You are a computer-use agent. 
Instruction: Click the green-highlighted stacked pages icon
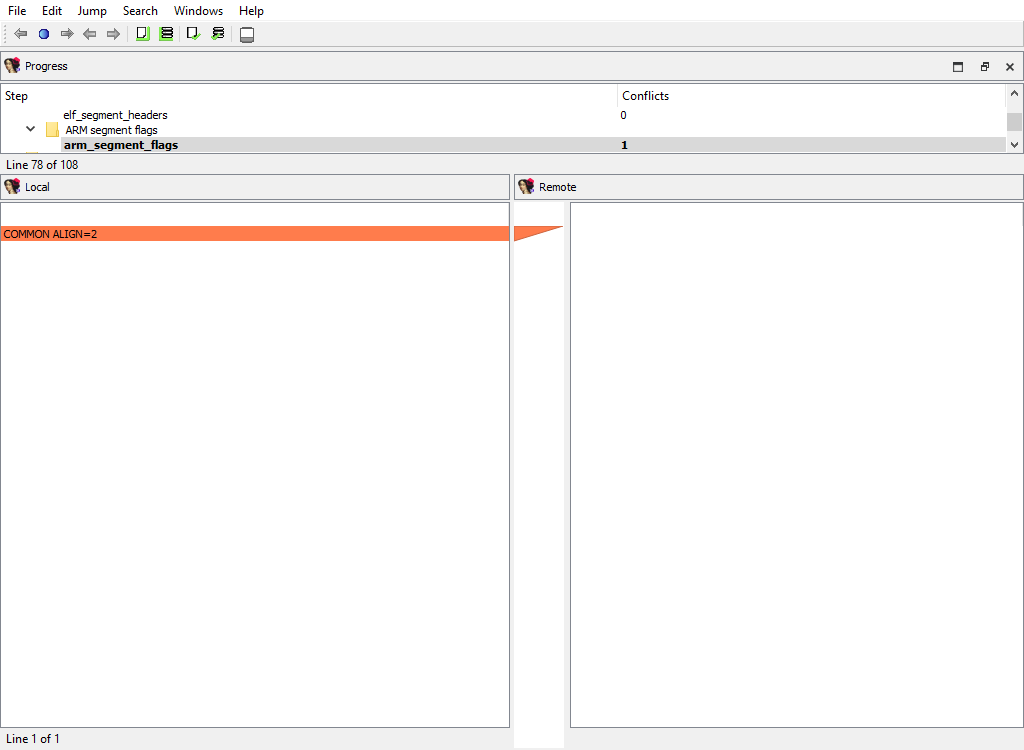coord(166,34)
